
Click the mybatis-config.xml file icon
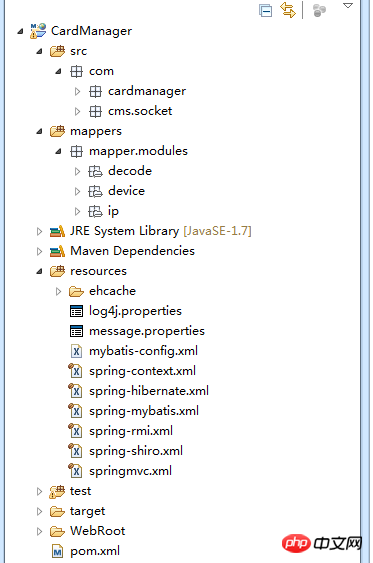(76, 351)
